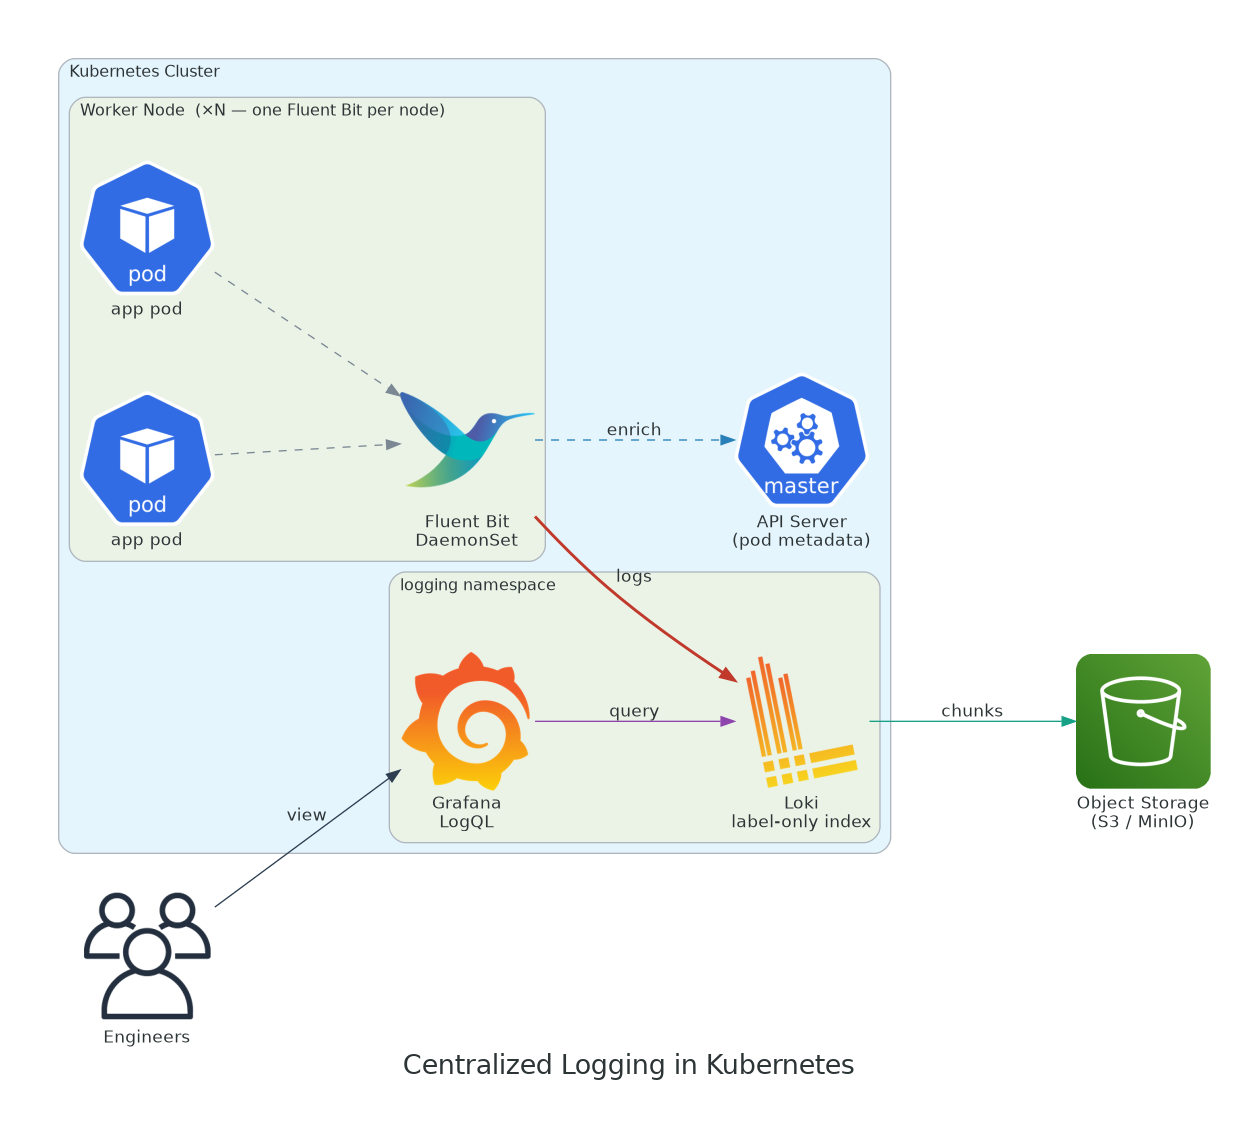Screen dimensions: 1259x1135
Task: Click the title 'Centralized Logging in Kubernetes'
Action: (x=629, y=1065)
